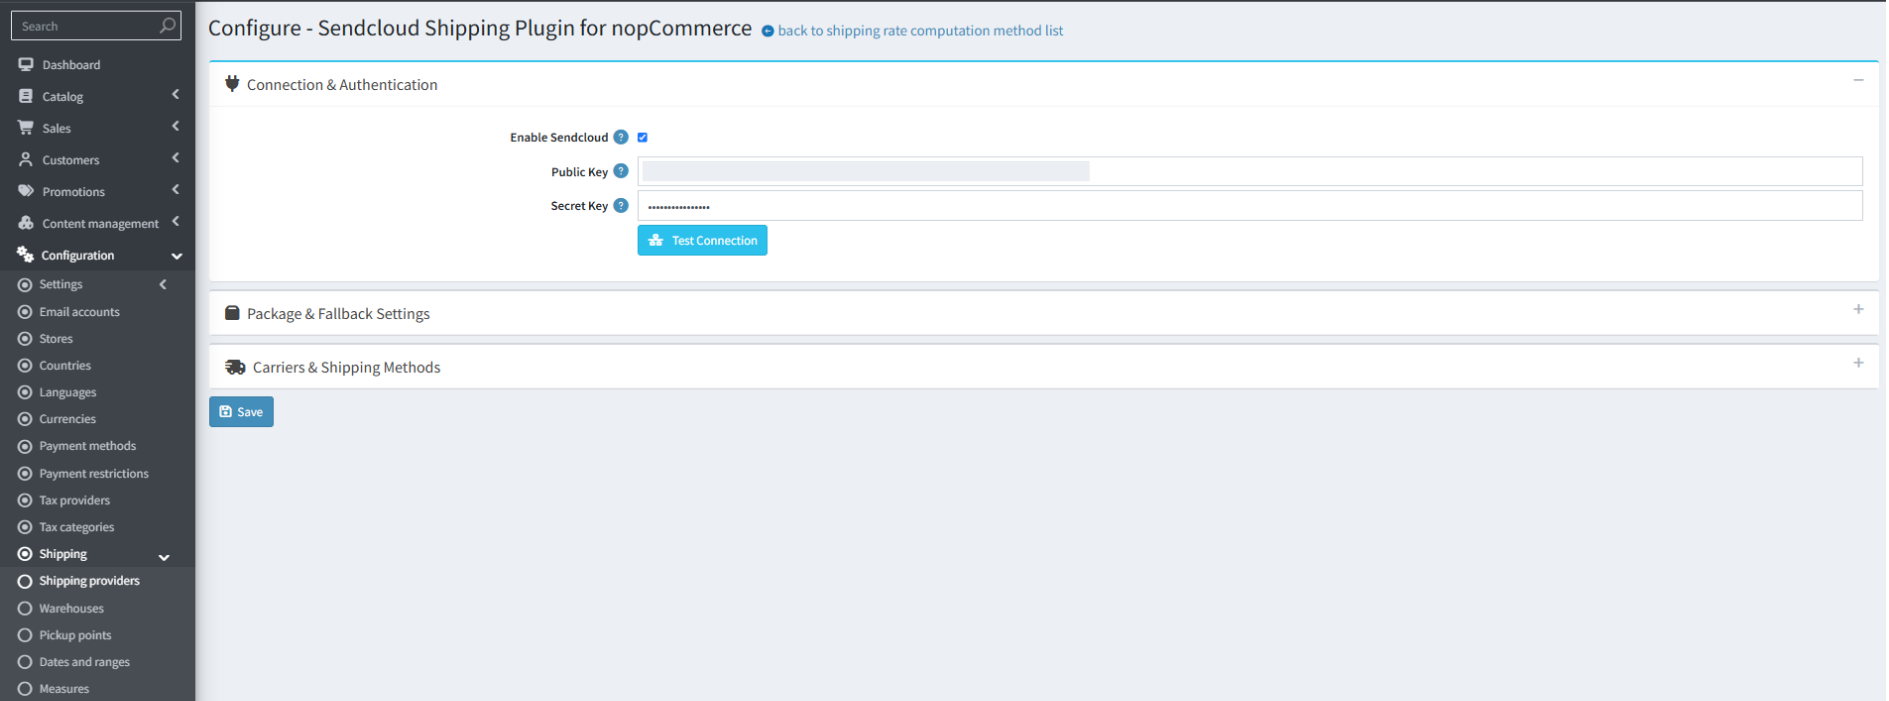Click the circle icon beside Measures
The image size is (1889, 701).
click(x=25, y=689)
